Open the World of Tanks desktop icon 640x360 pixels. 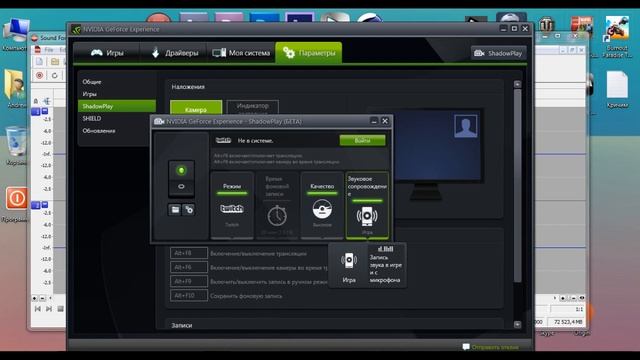point(547,24)
